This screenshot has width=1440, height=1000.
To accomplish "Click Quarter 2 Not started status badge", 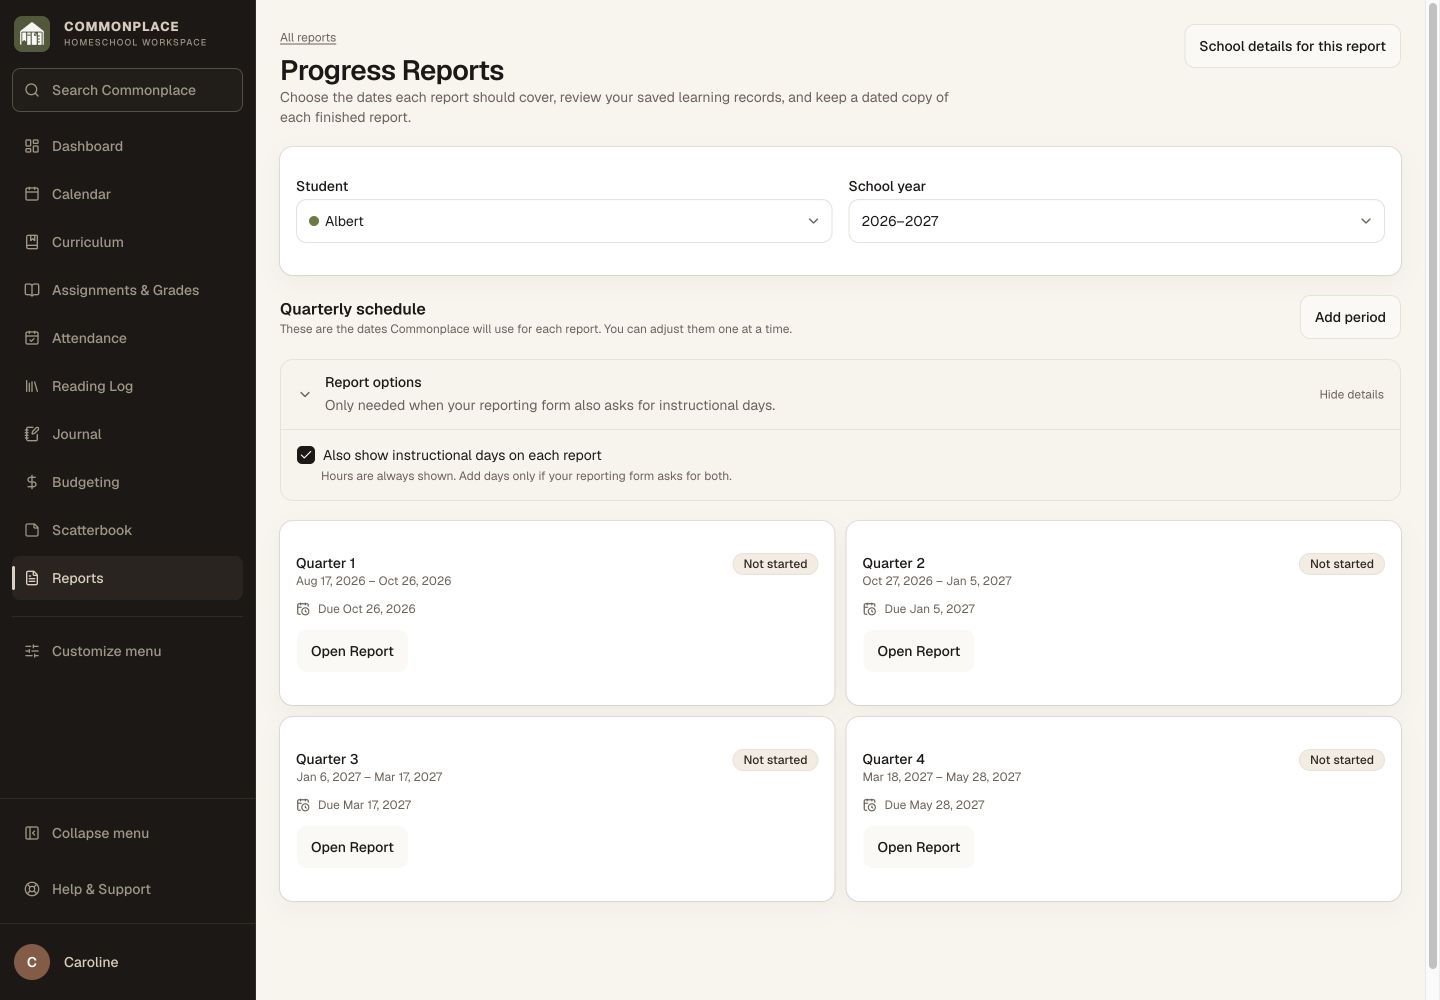I will (x=1341, y=564).
